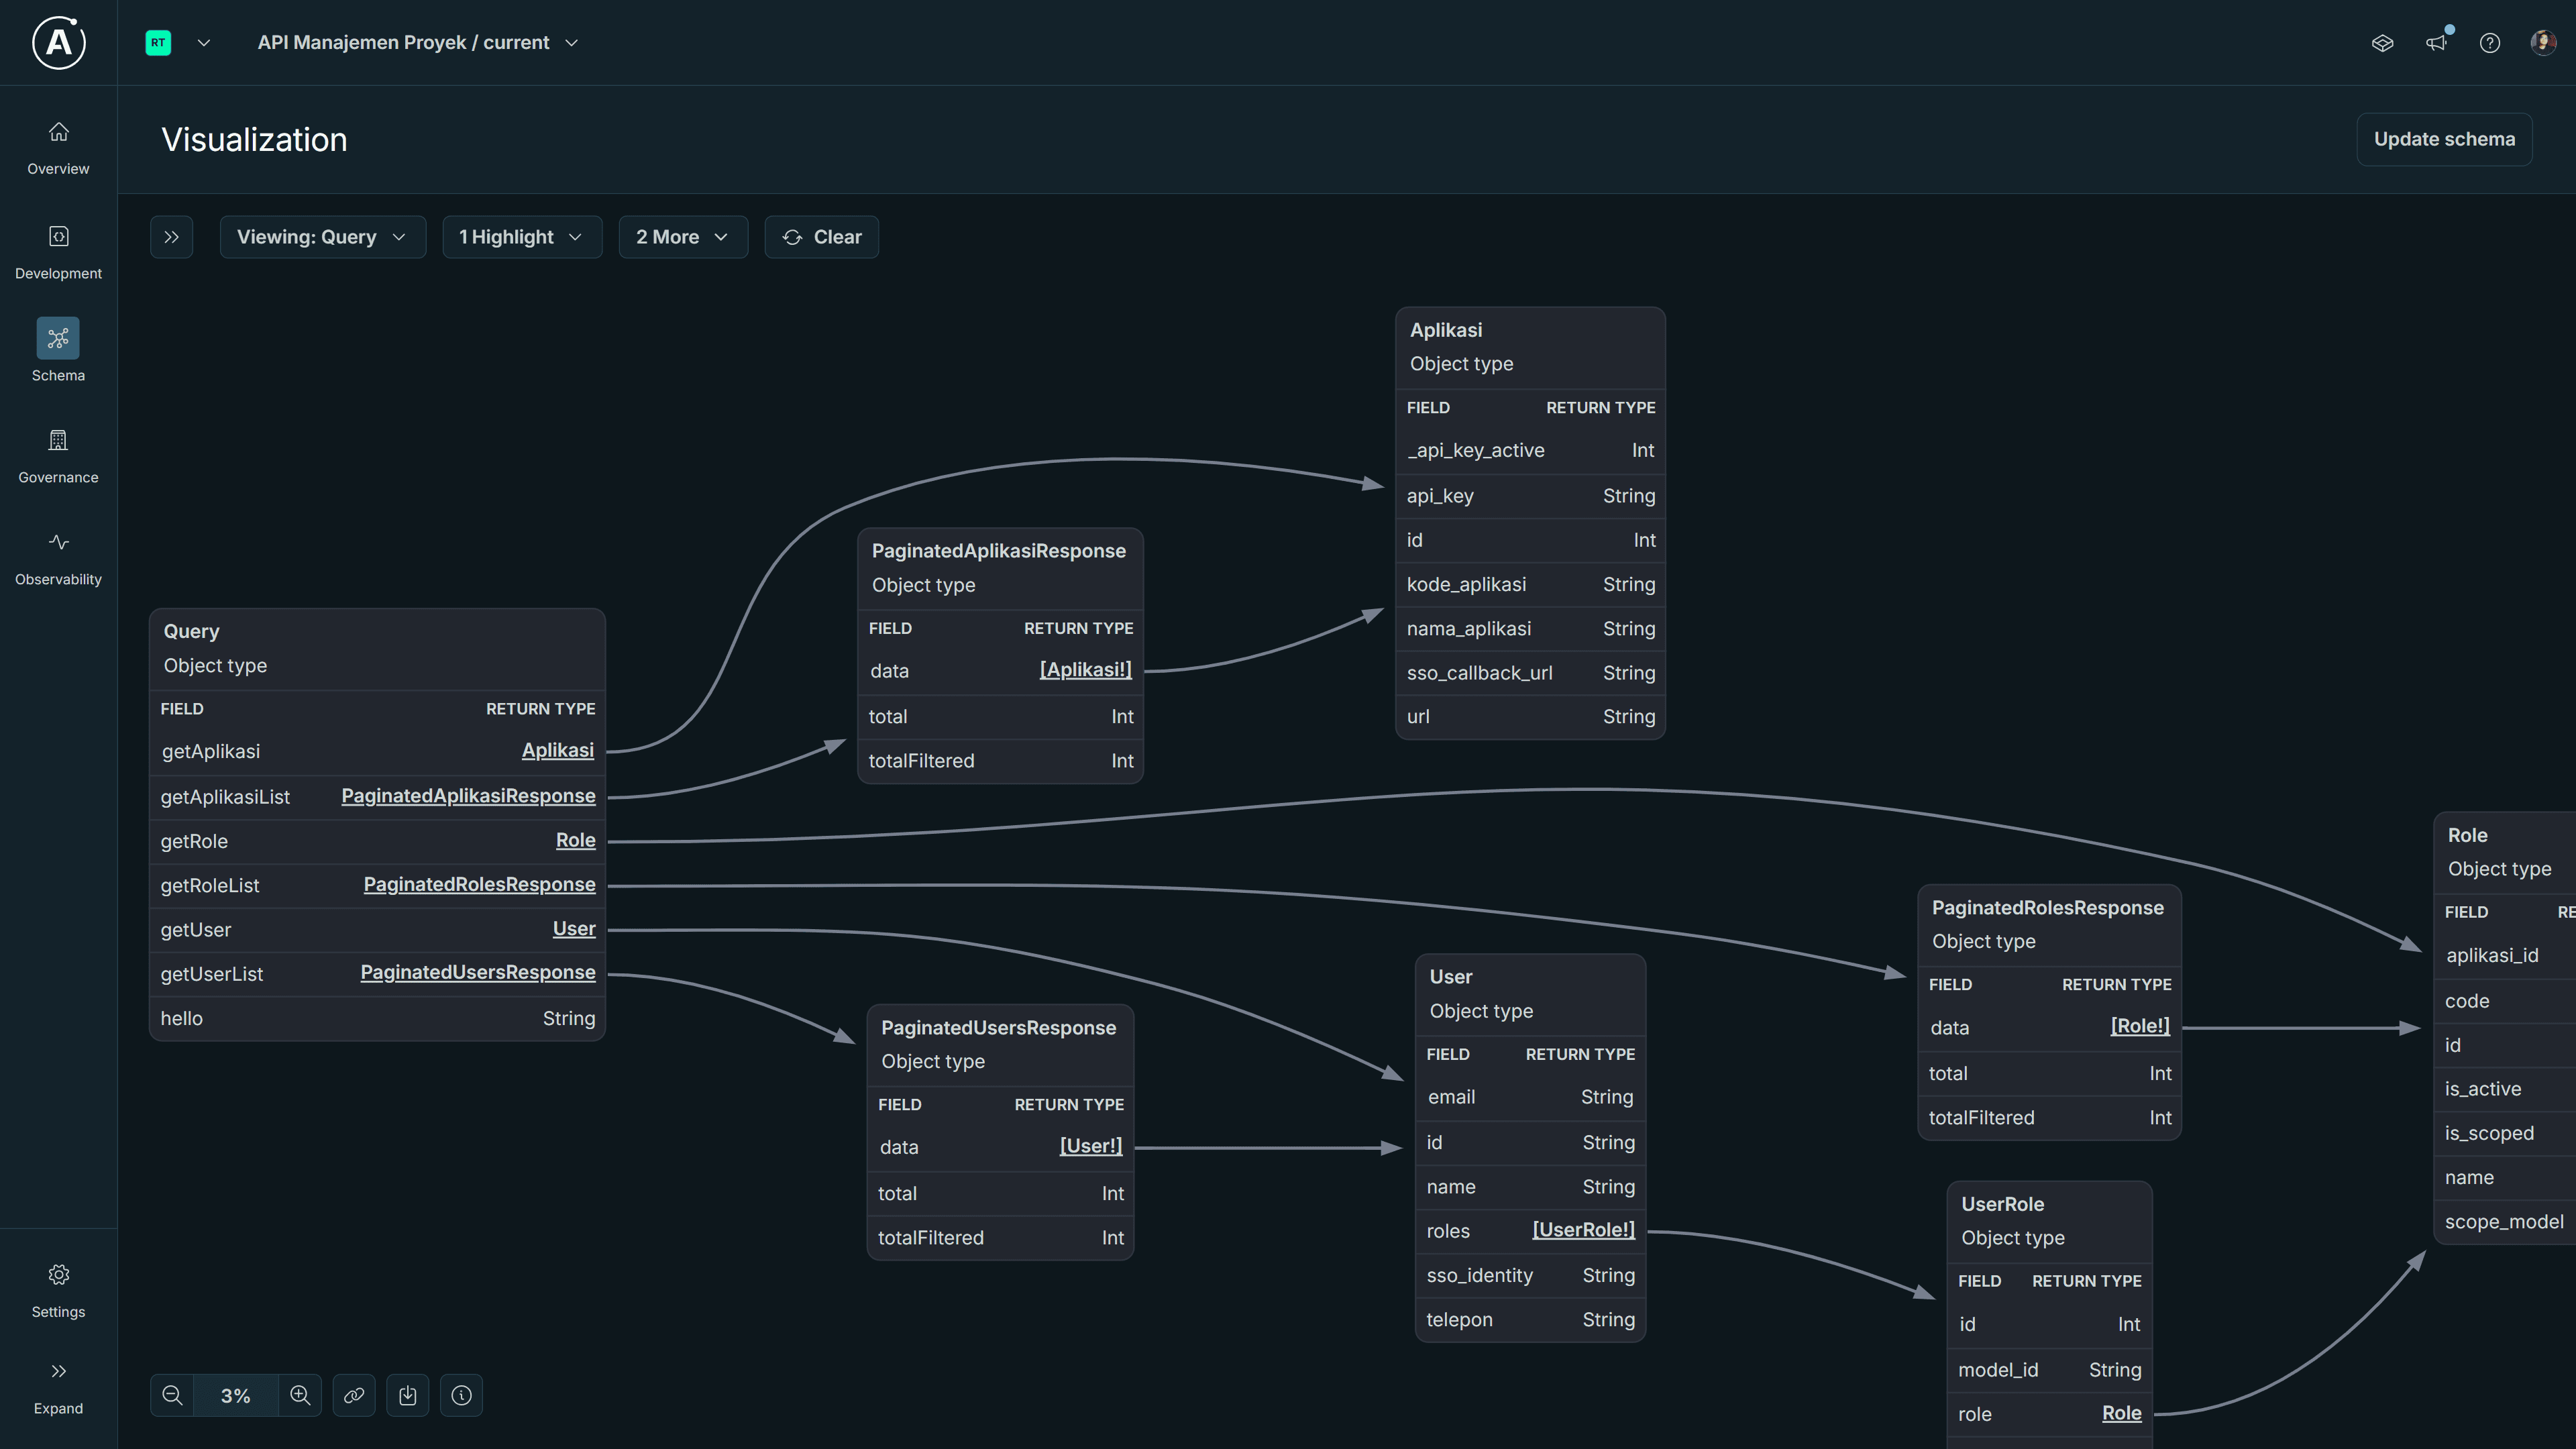Open the 1 Highlight dropdown
2576x1449 pixels.
[x=521, y=237]
